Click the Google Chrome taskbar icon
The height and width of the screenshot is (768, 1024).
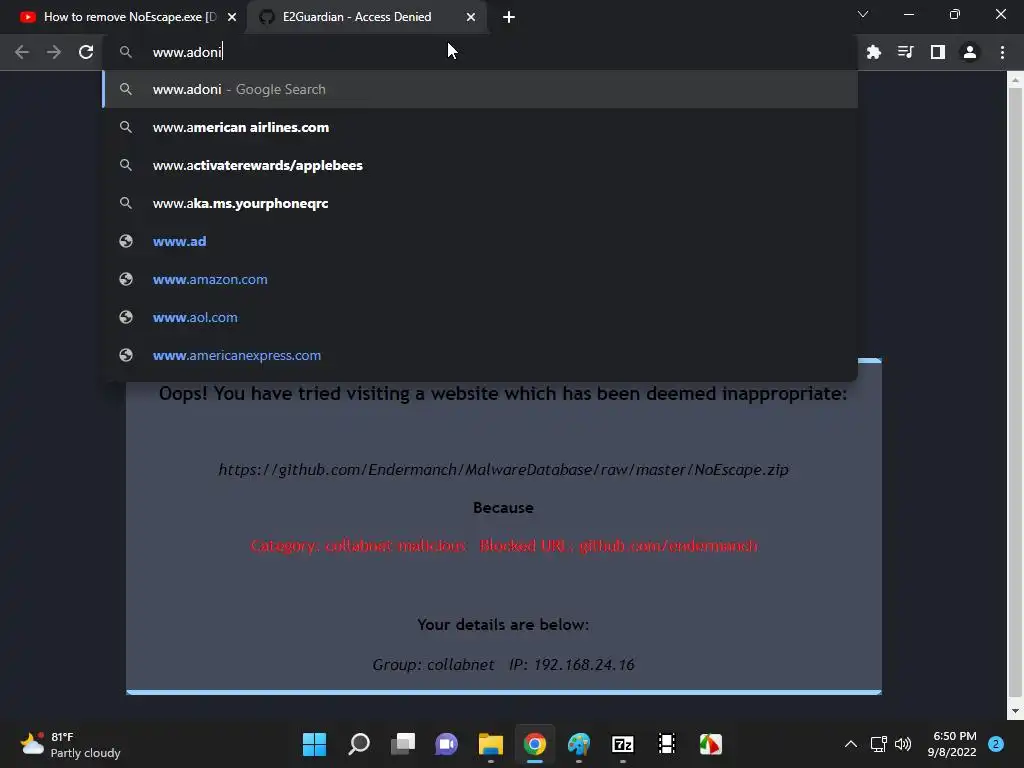coord(535,744)
